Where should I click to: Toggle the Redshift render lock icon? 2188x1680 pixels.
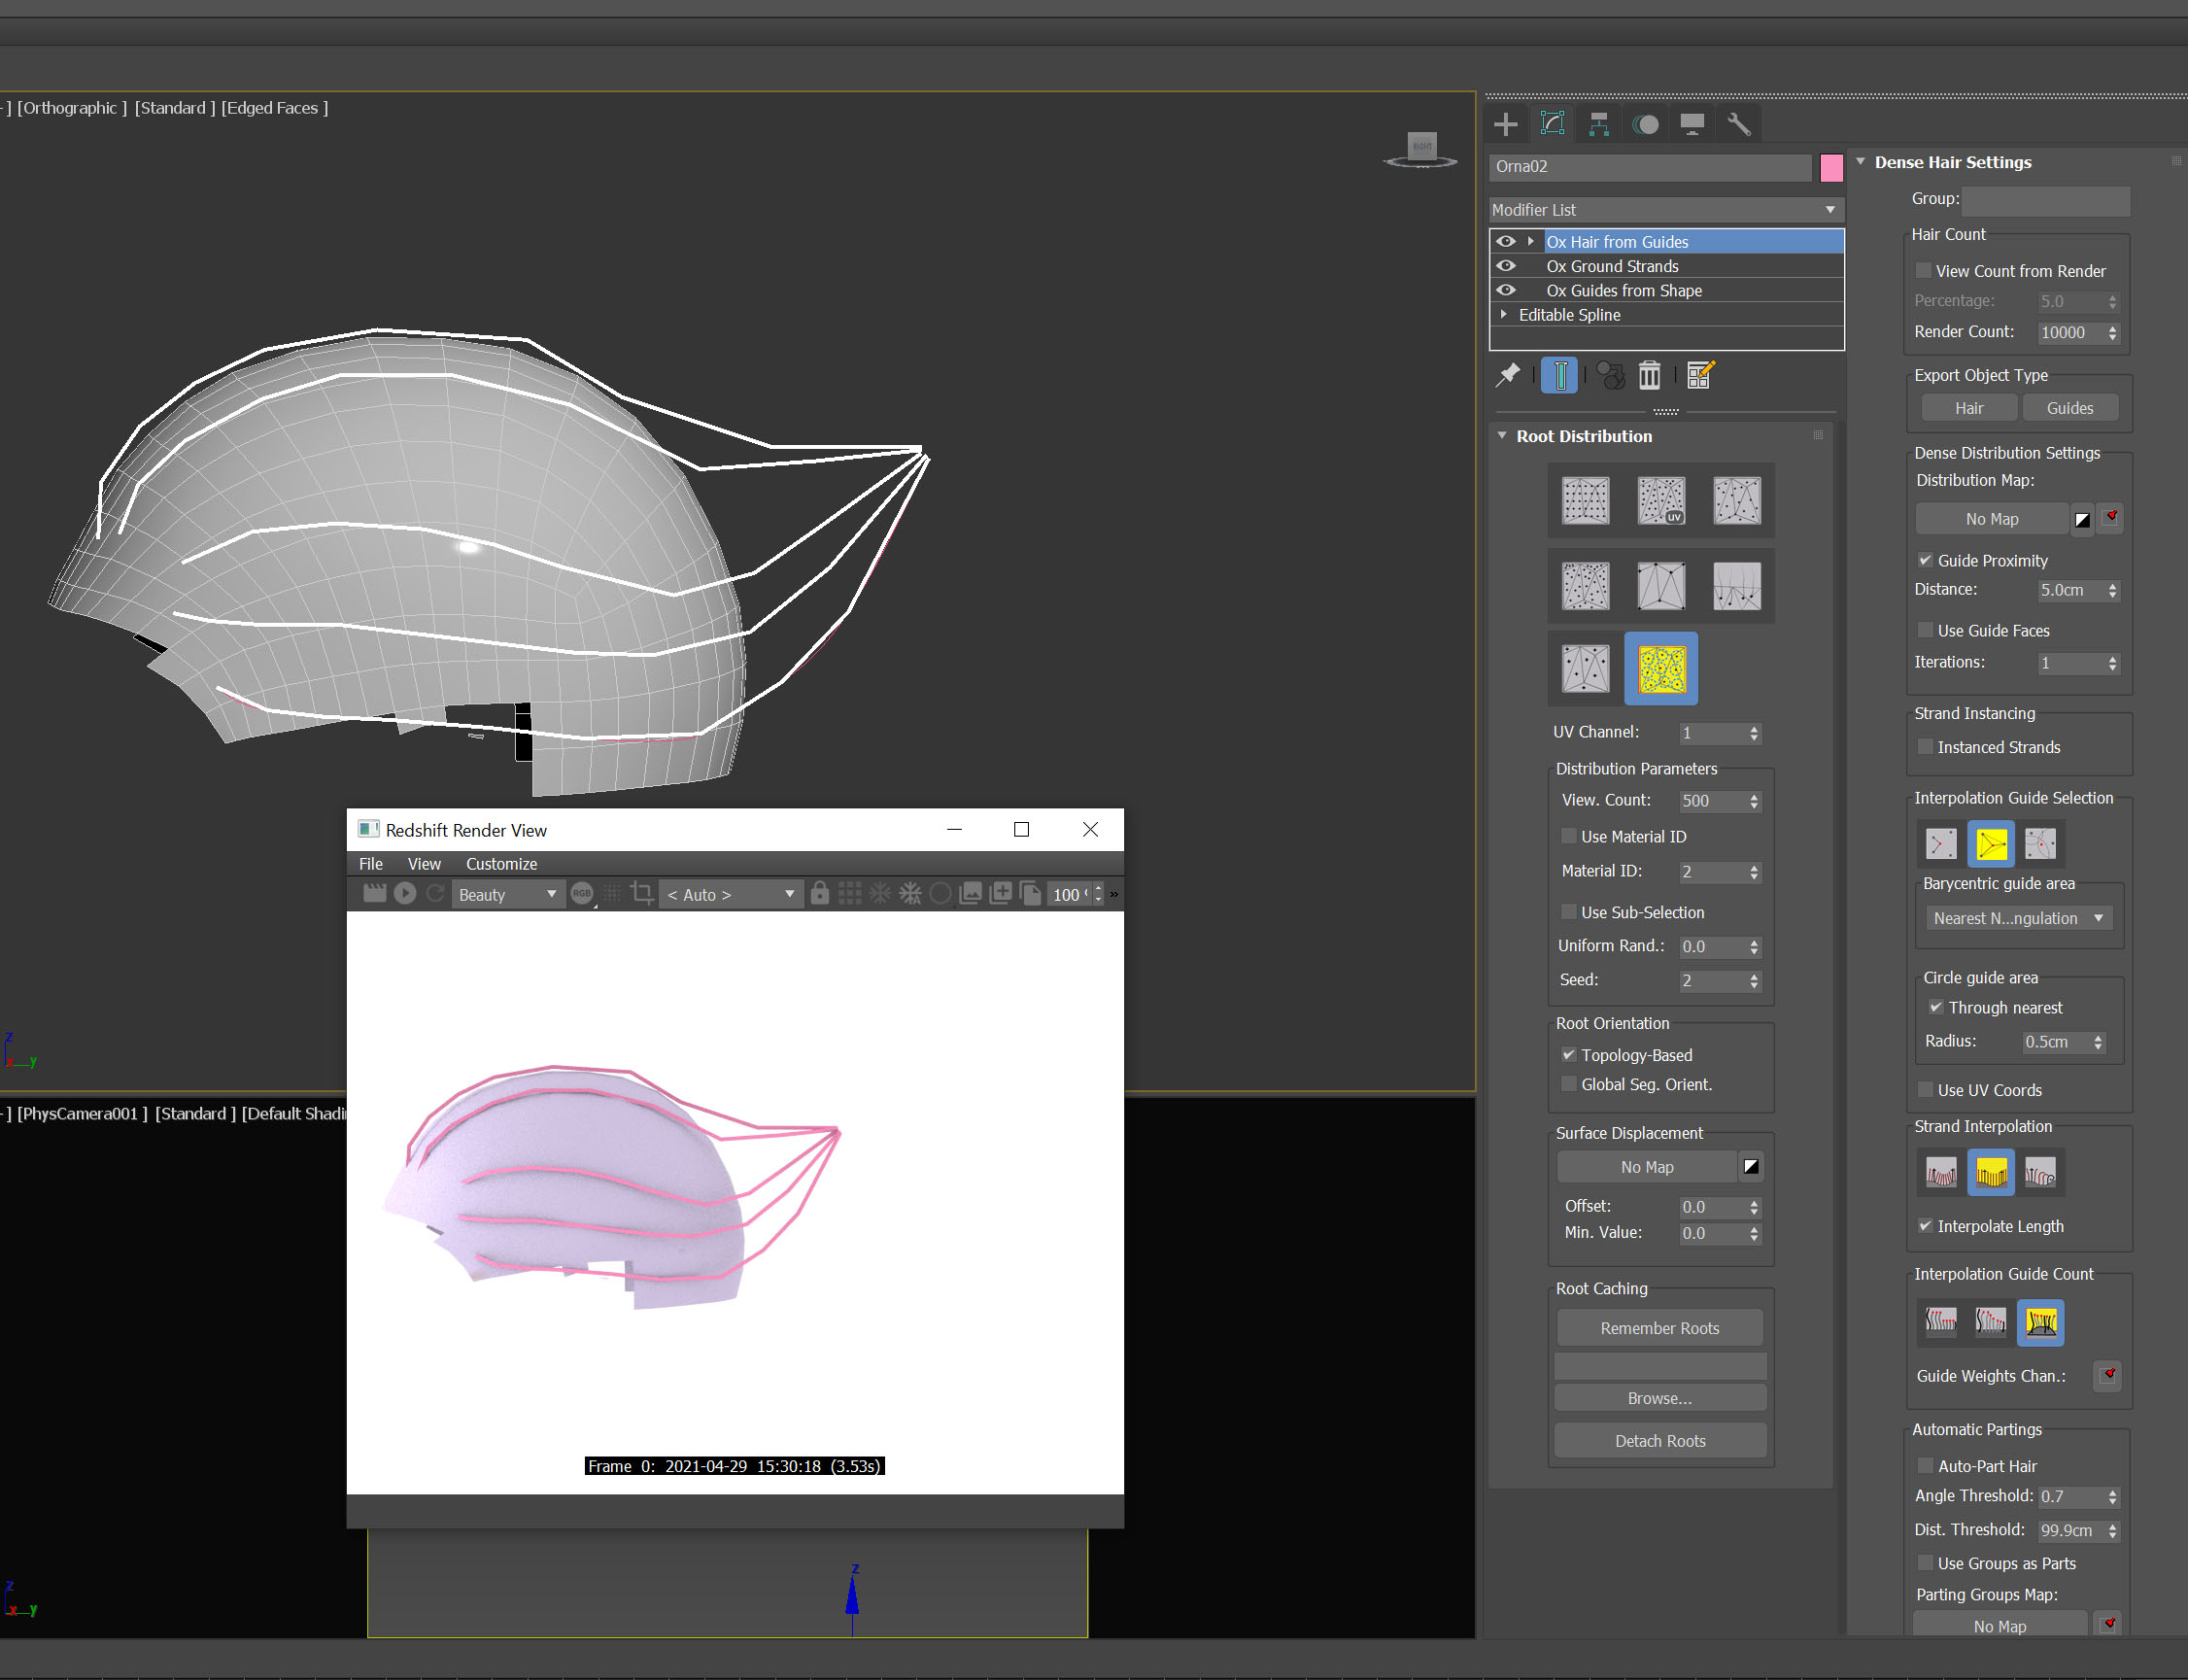coord(819,893)
